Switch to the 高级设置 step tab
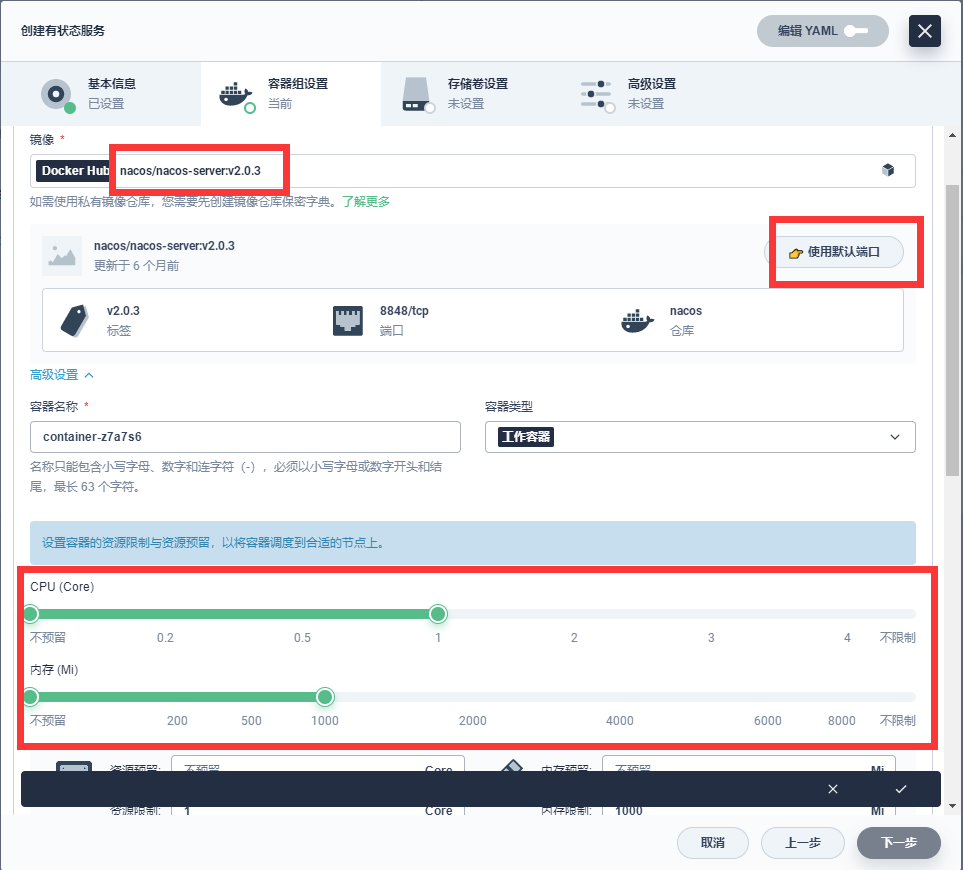This screenshot has width=963, height=870. [651, 94]
